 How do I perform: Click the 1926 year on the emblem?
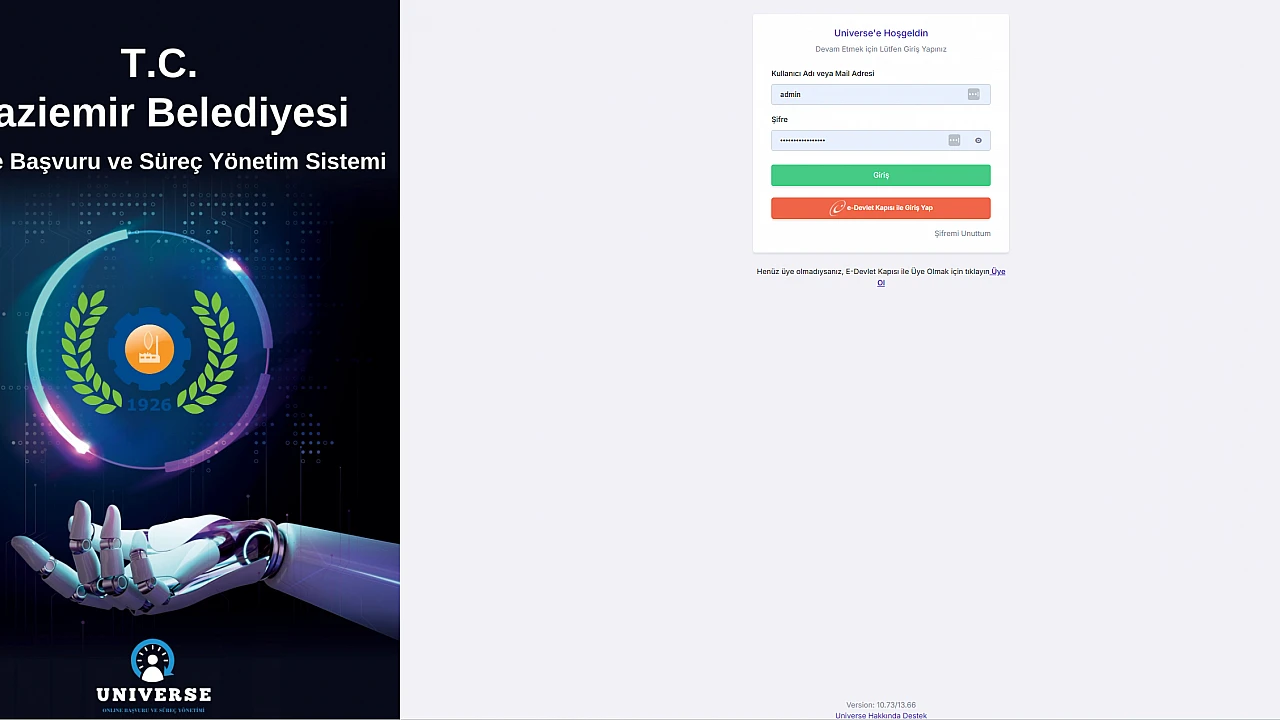(149, 405)
